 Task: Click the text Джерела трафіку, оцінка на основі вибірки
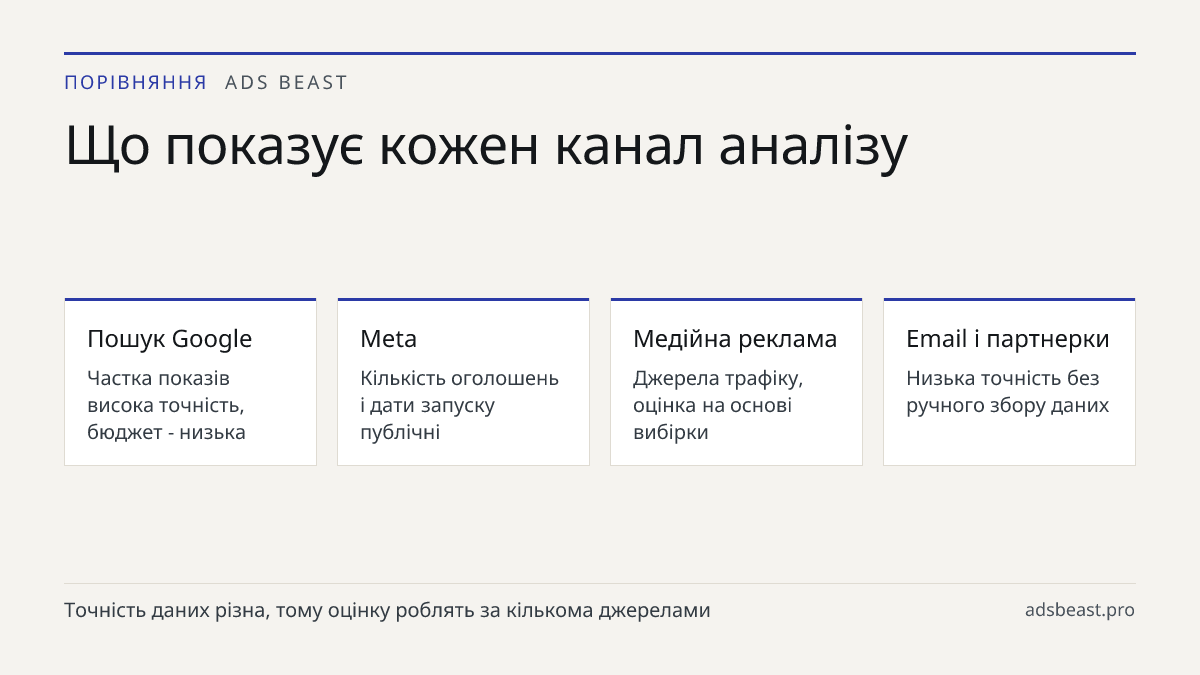point(718,405)
